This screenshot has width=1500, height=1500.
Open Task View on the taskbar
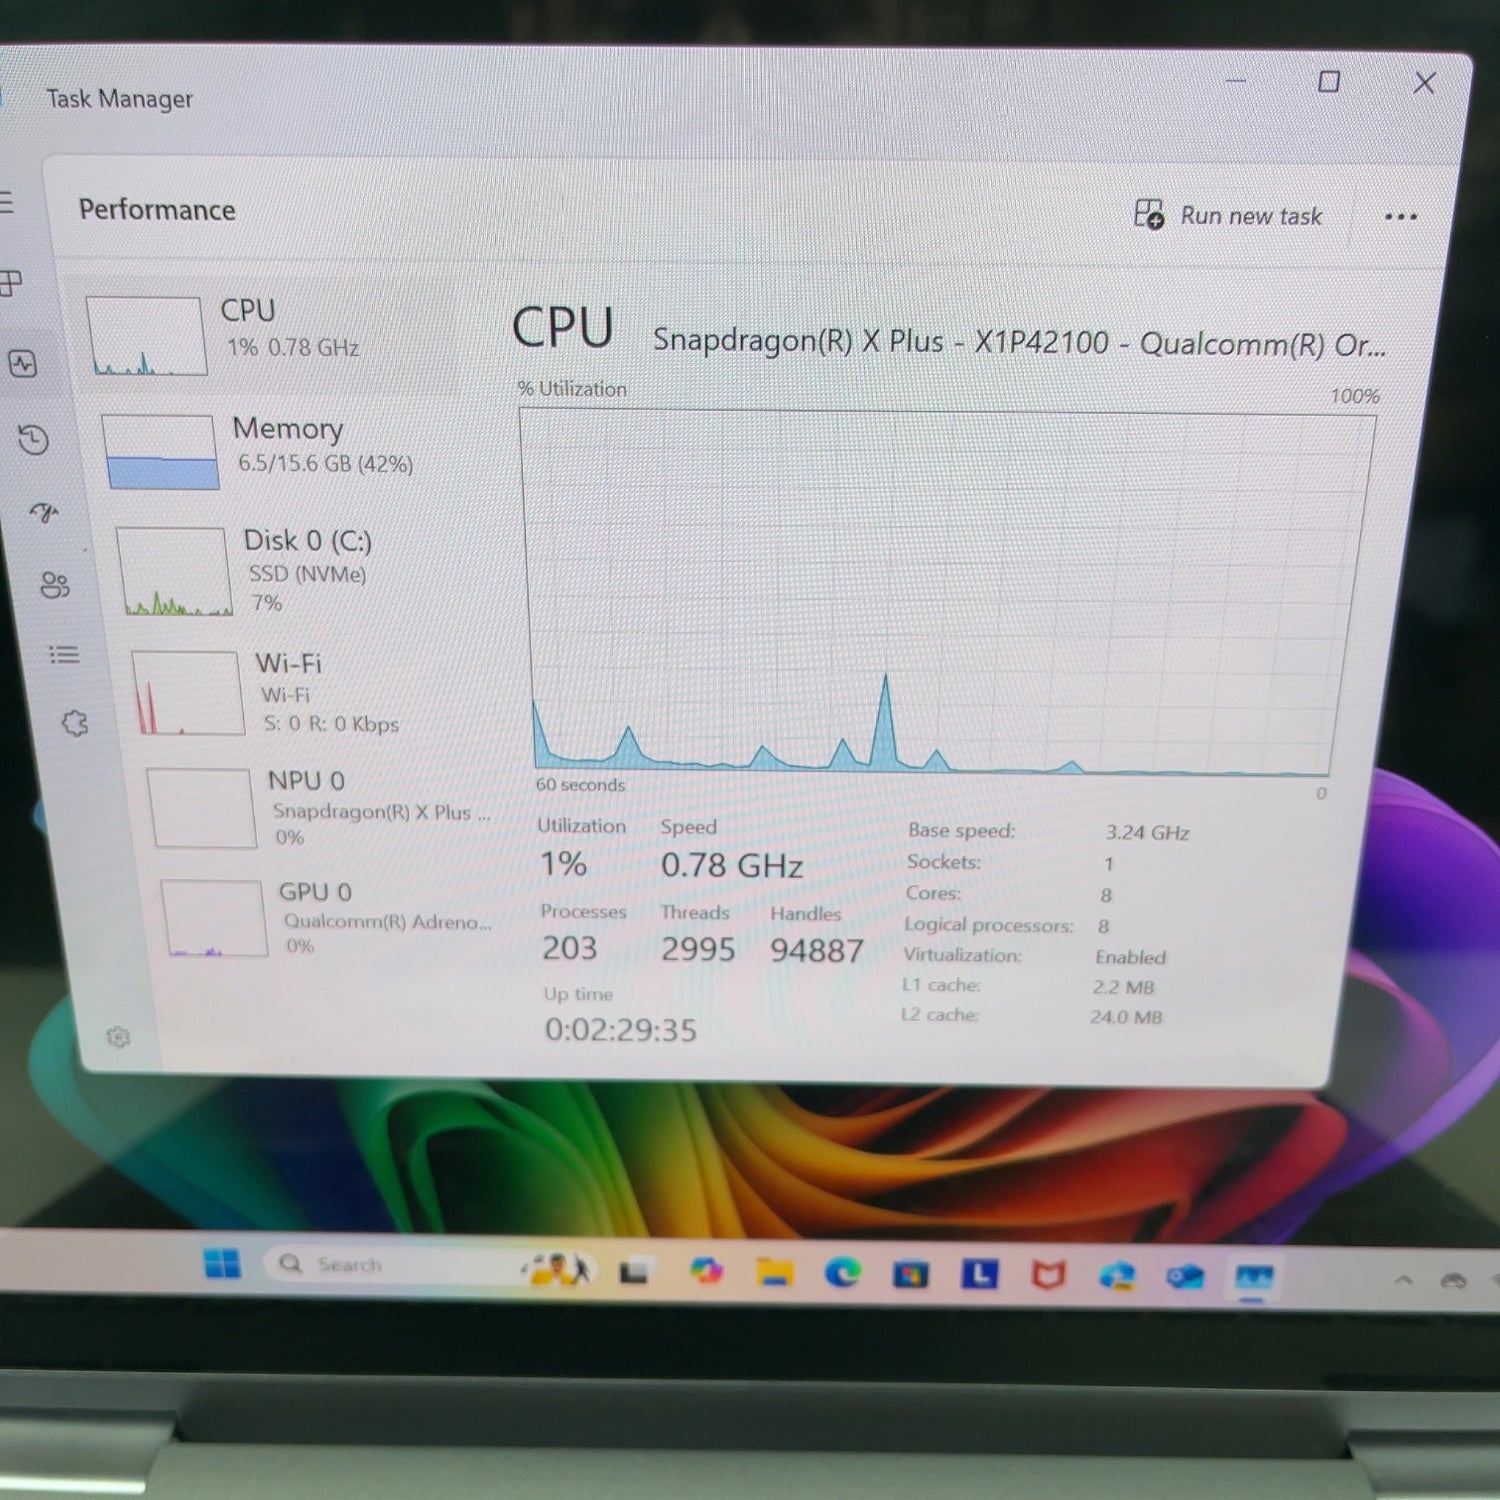(x=633, y=1272)
